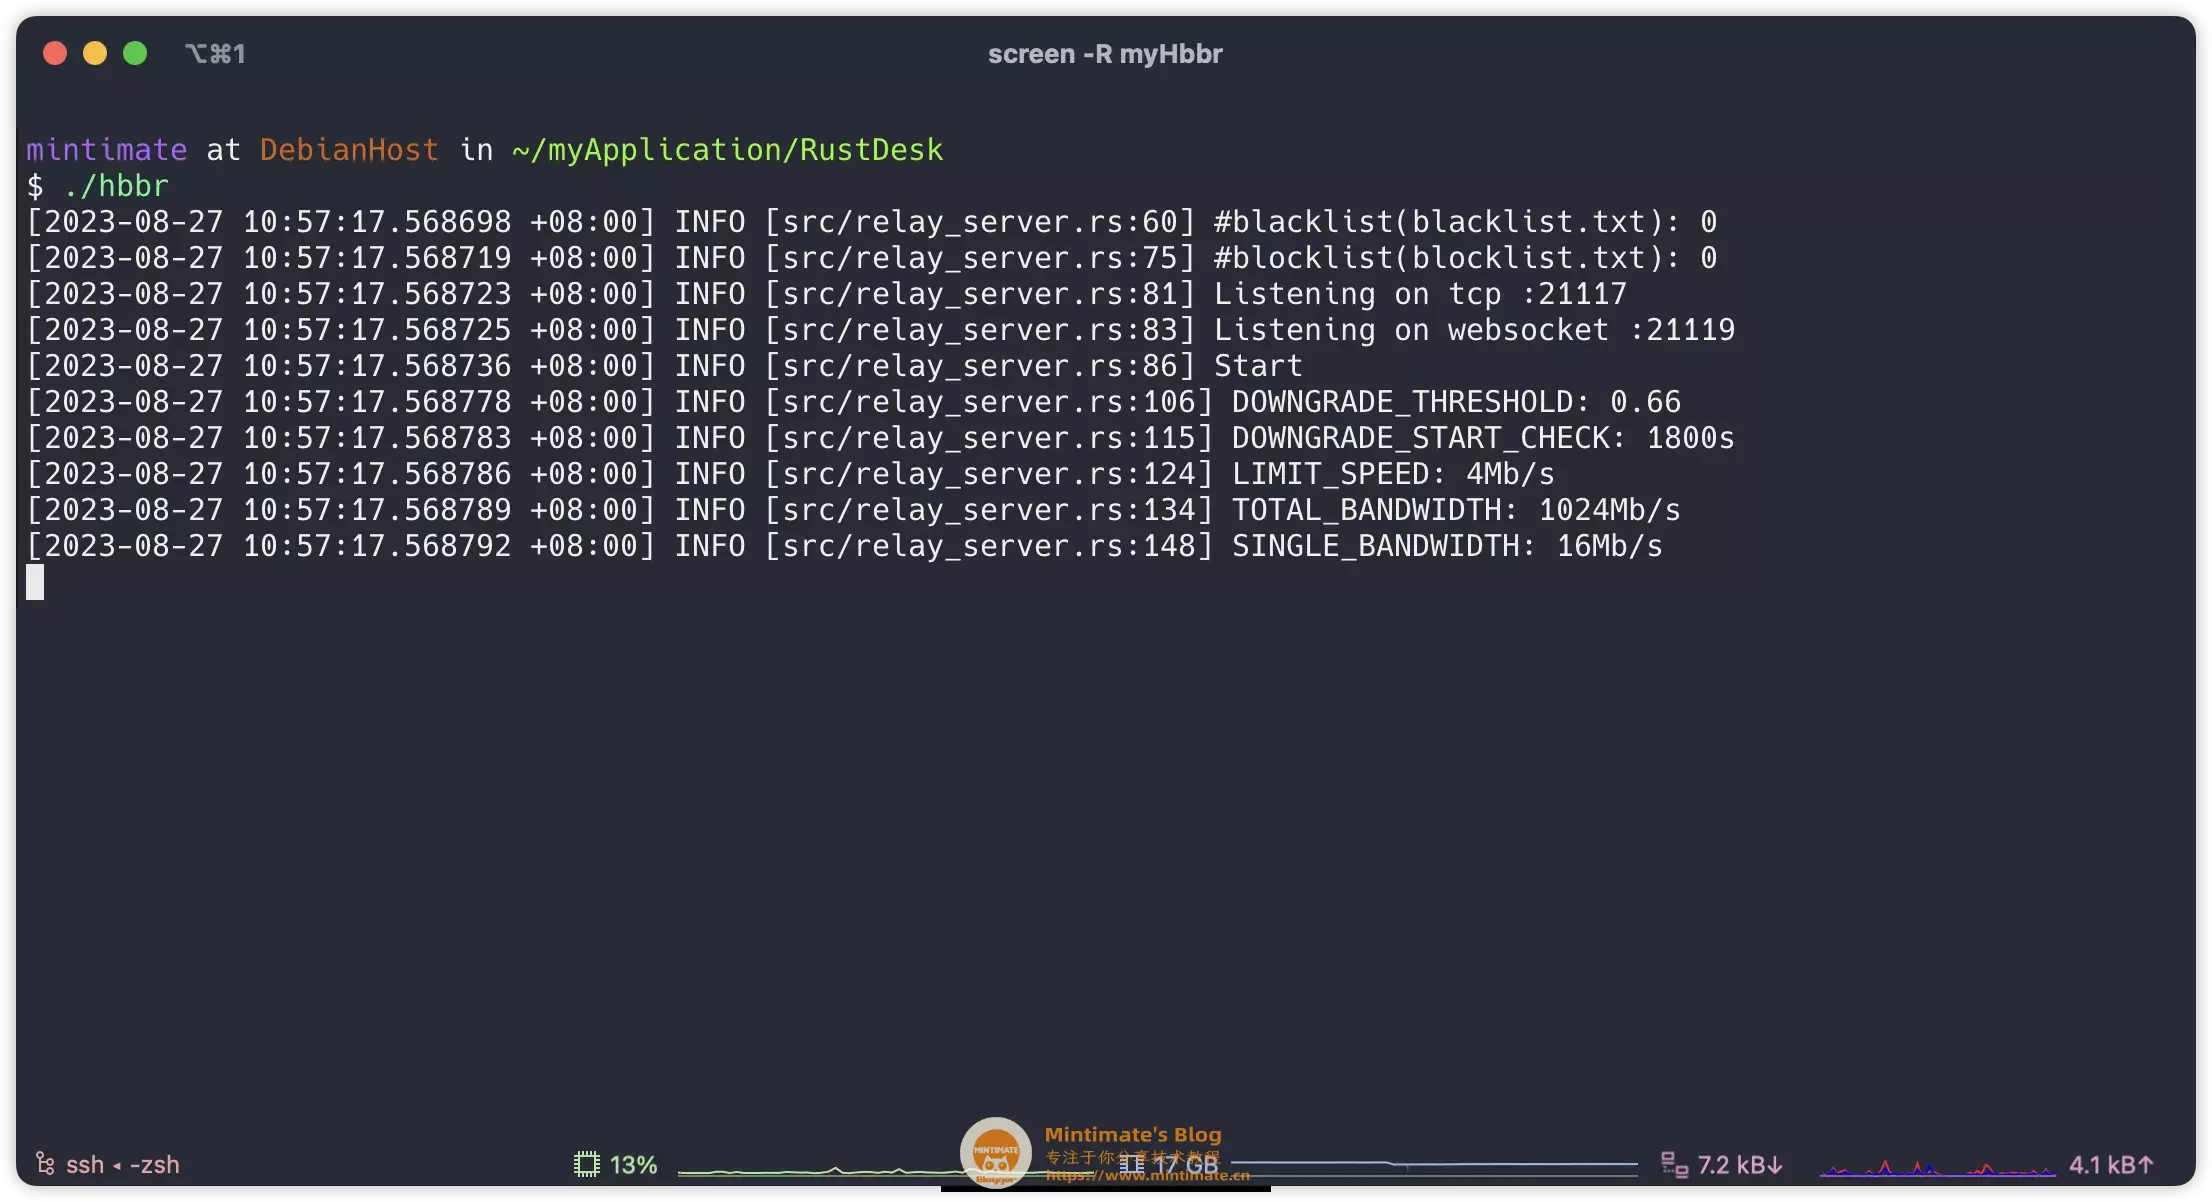Click the ⌥⌘1 window shortcut label
Image resolution: width=2212 pixels, height=1202 pixels.
click(x=215, y=54)
